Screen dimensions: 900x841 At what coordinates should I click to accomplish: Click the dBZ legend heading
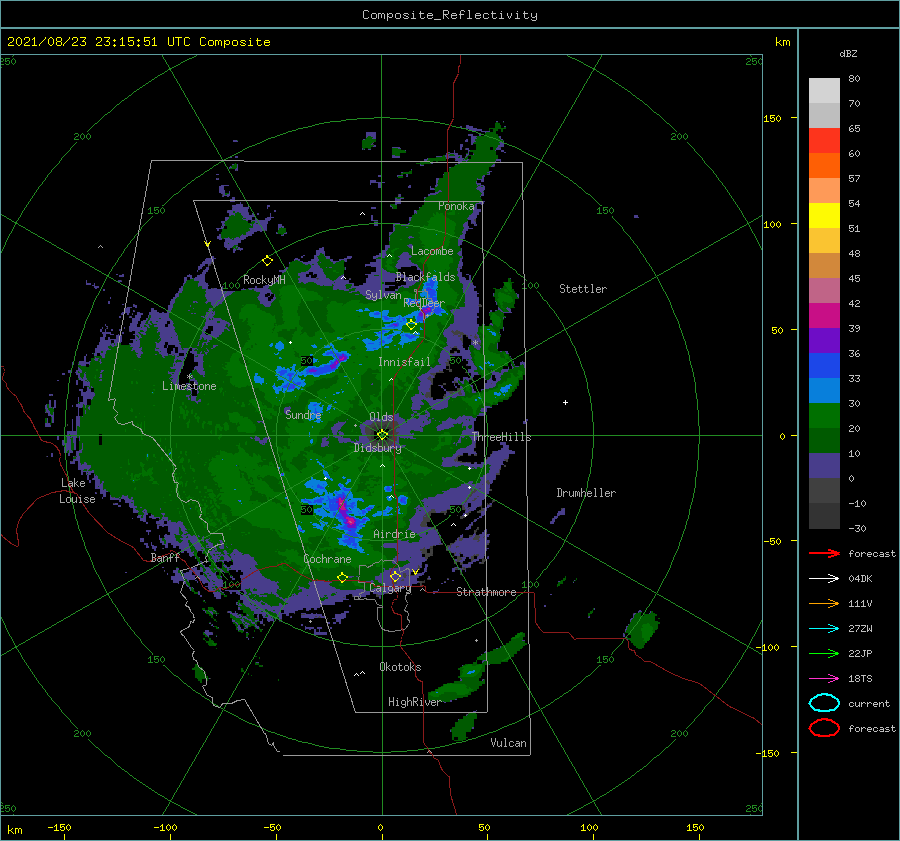[x=848, y=54]
